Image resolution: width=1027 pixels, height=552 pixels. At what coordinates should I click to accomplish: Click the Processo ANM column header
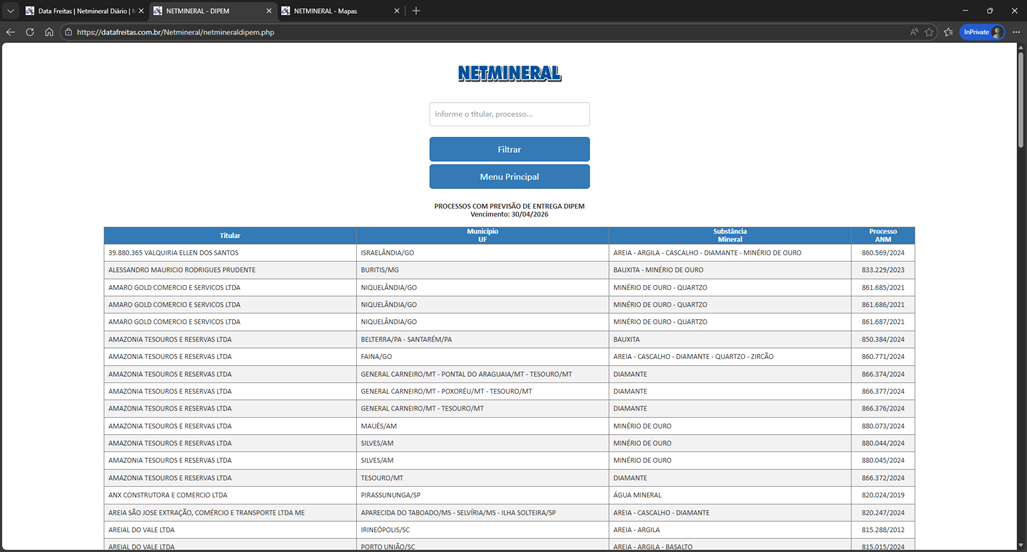[883, 236]
